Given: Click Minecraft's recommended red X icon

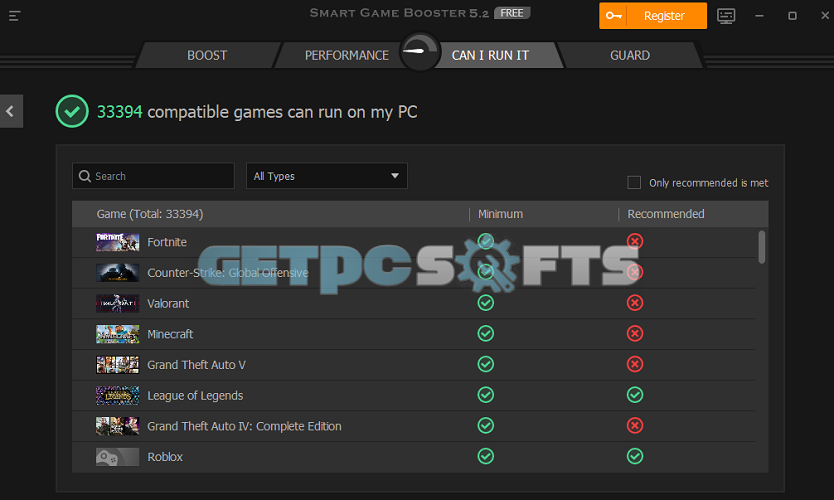Looking at the screenshot, I should 635,334.
